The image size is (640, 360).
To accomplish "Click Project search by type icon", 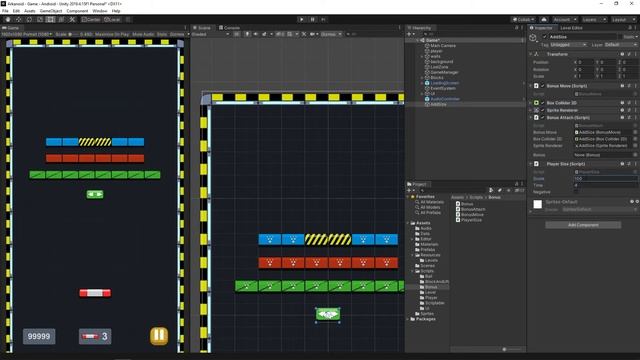I will tap(491, 190).
